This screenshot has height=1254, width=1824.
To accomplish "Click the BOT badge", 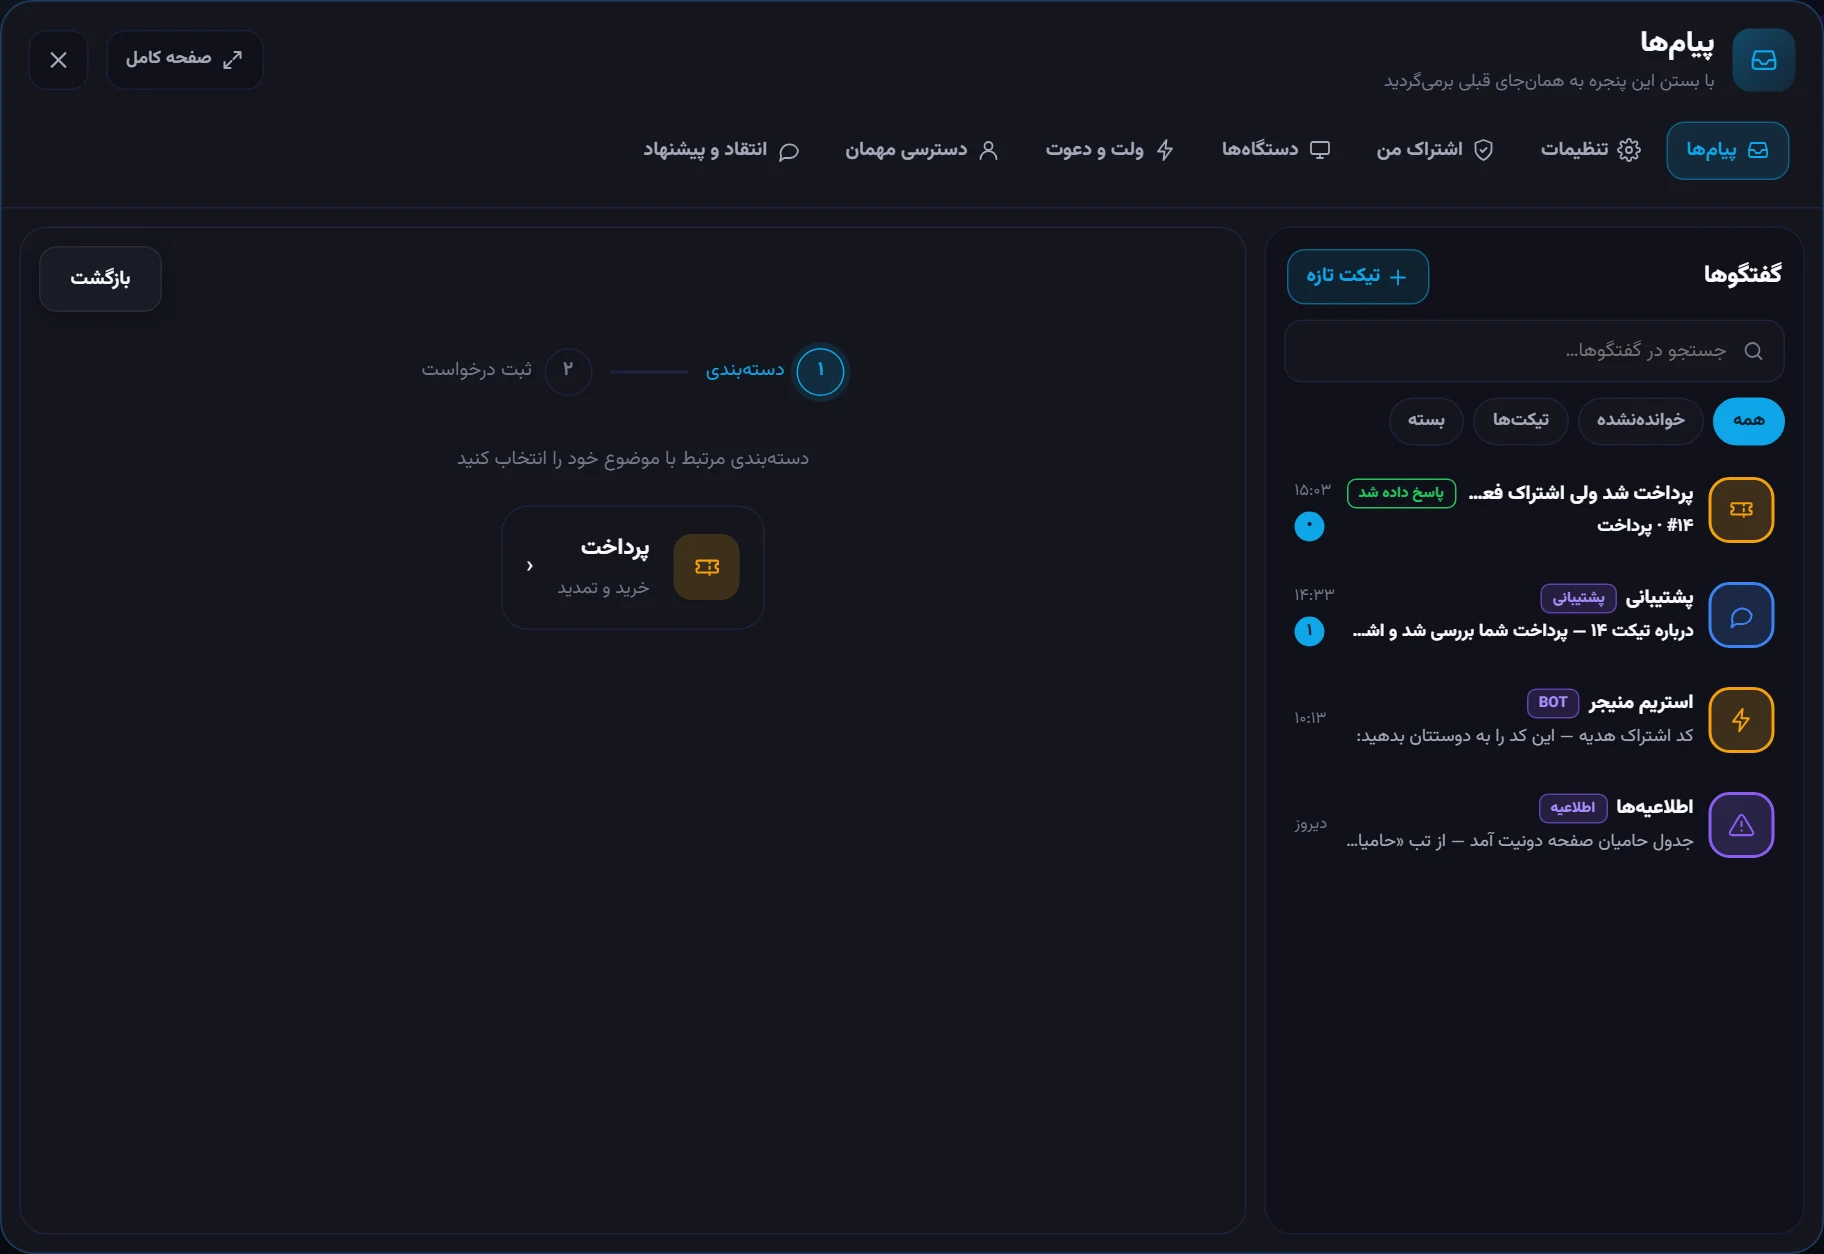I will (x=1553, y=703).
